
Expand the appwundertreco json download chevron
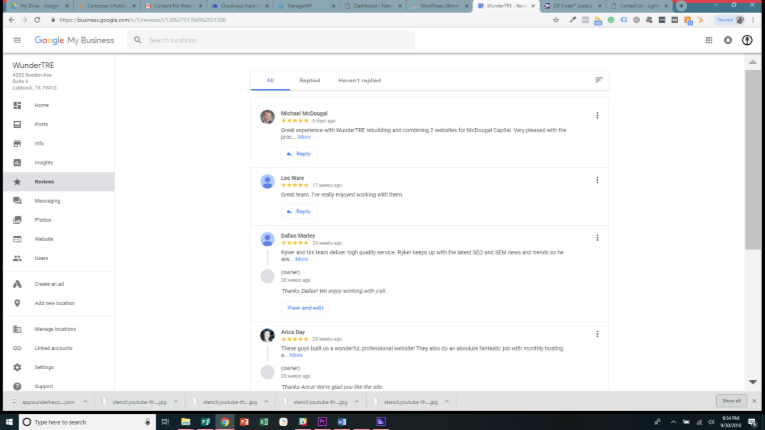point(85,402)
